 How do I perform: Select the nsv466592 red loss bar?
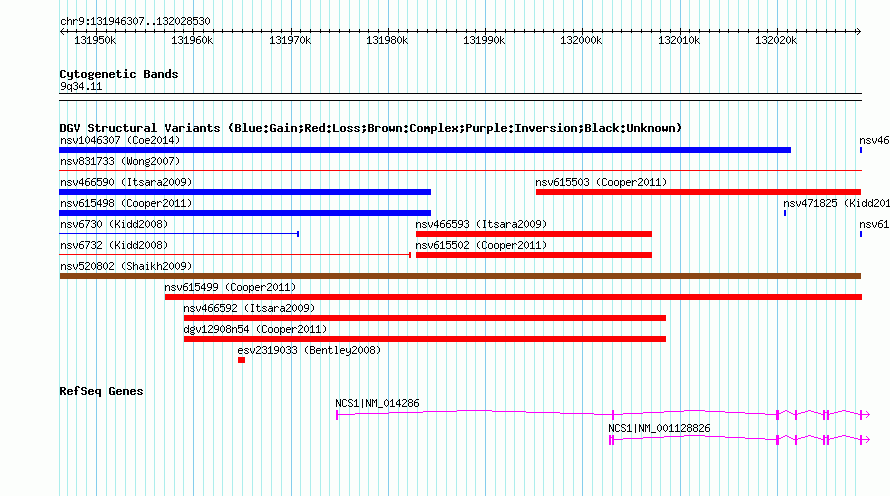(x=425, y=318)
